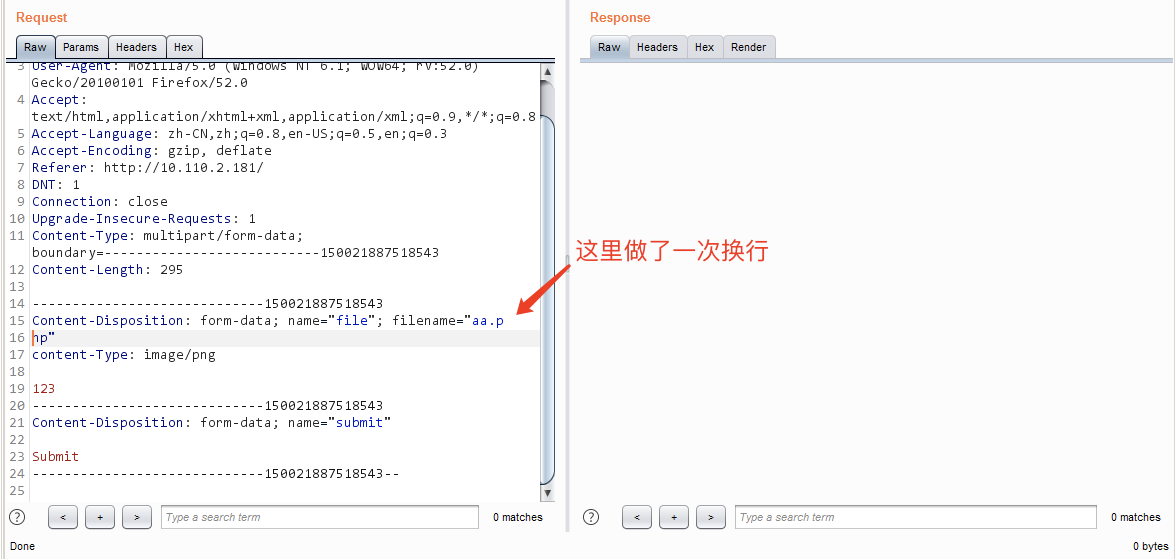Image resolution: width=1175 pixels, height=559 pixels.
Task: Focus the Request search term field
Action: coord(320,517)
